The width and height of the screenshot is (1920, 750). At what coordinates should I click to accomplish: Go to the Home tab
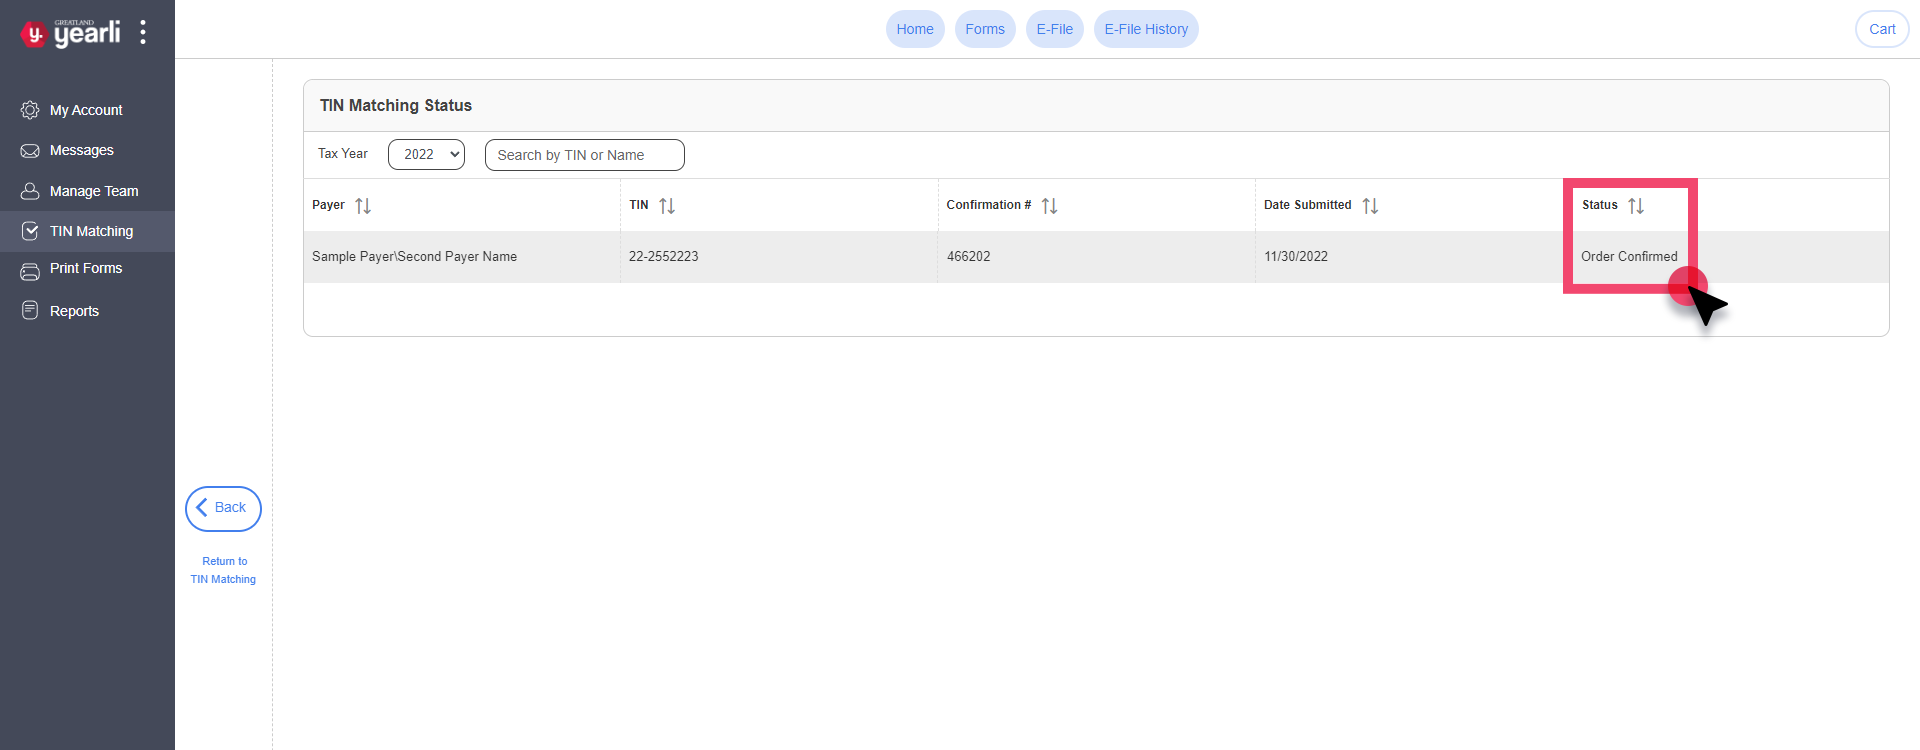click(x=914, y=29)
